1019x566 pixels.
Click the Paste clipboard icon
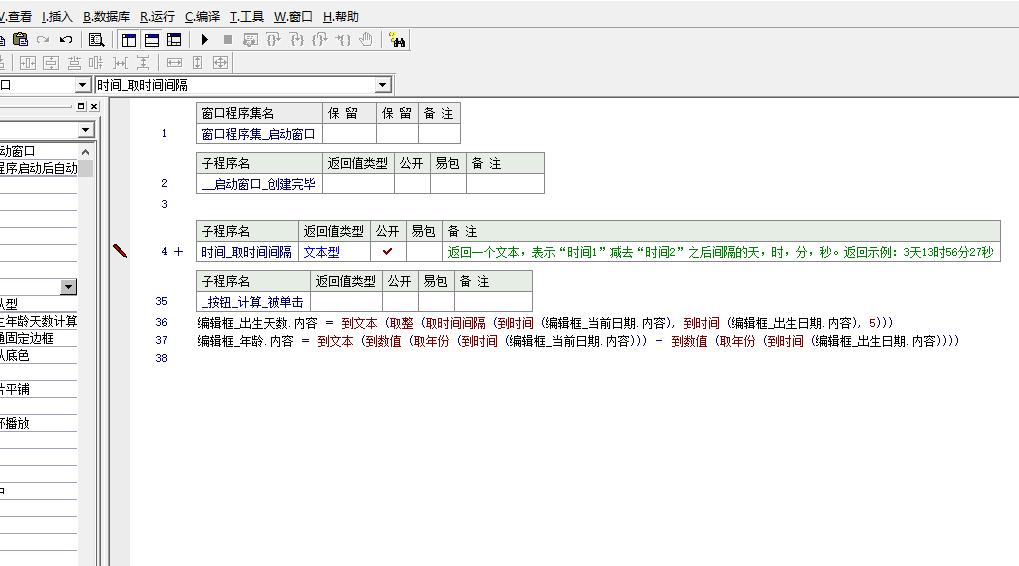(x=21, y=40)
